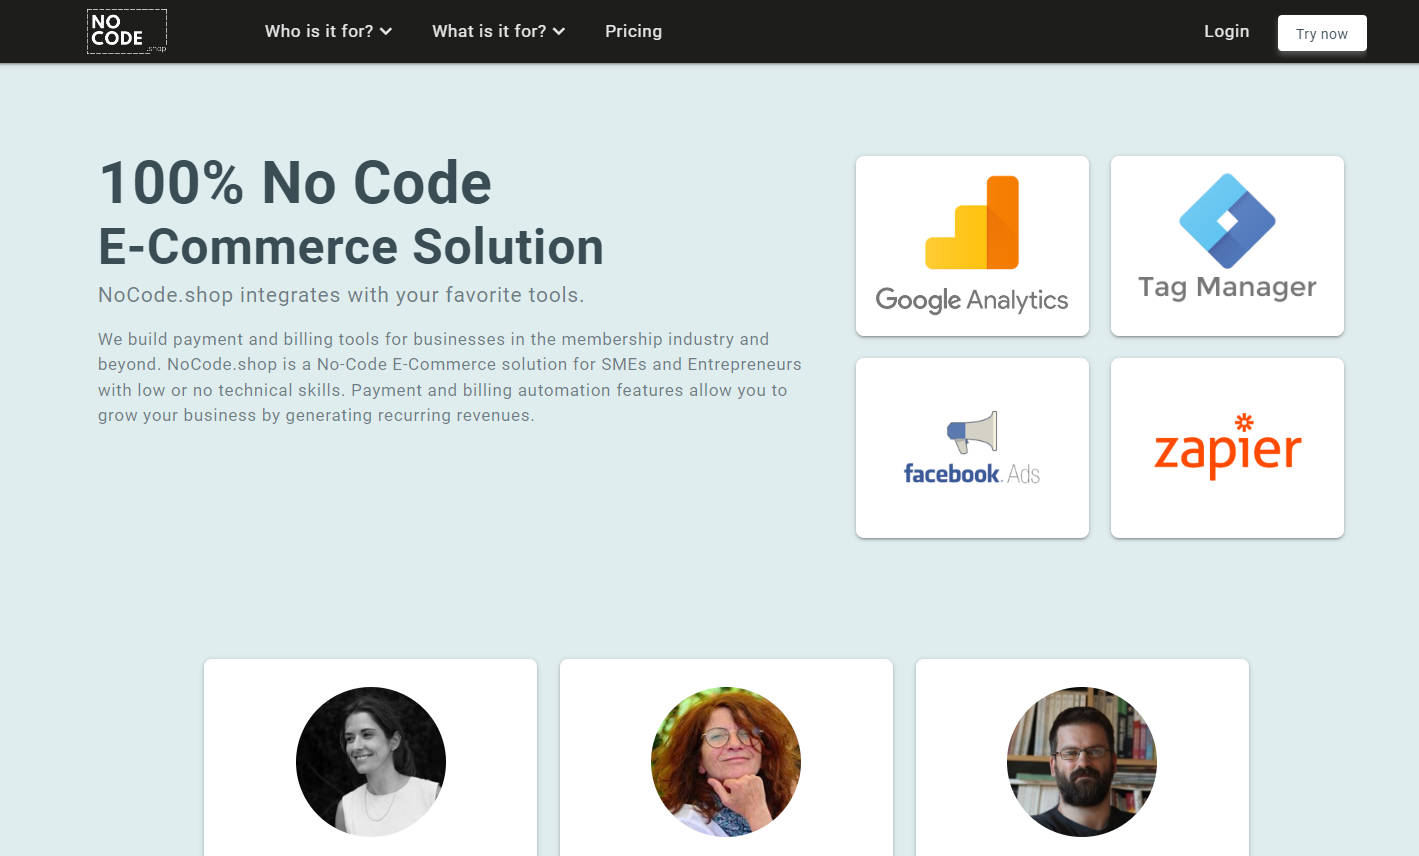1419x856 pixels.
Task: Click Login in the top menu
Action: pyautogui.click(x=1227, y=31)
